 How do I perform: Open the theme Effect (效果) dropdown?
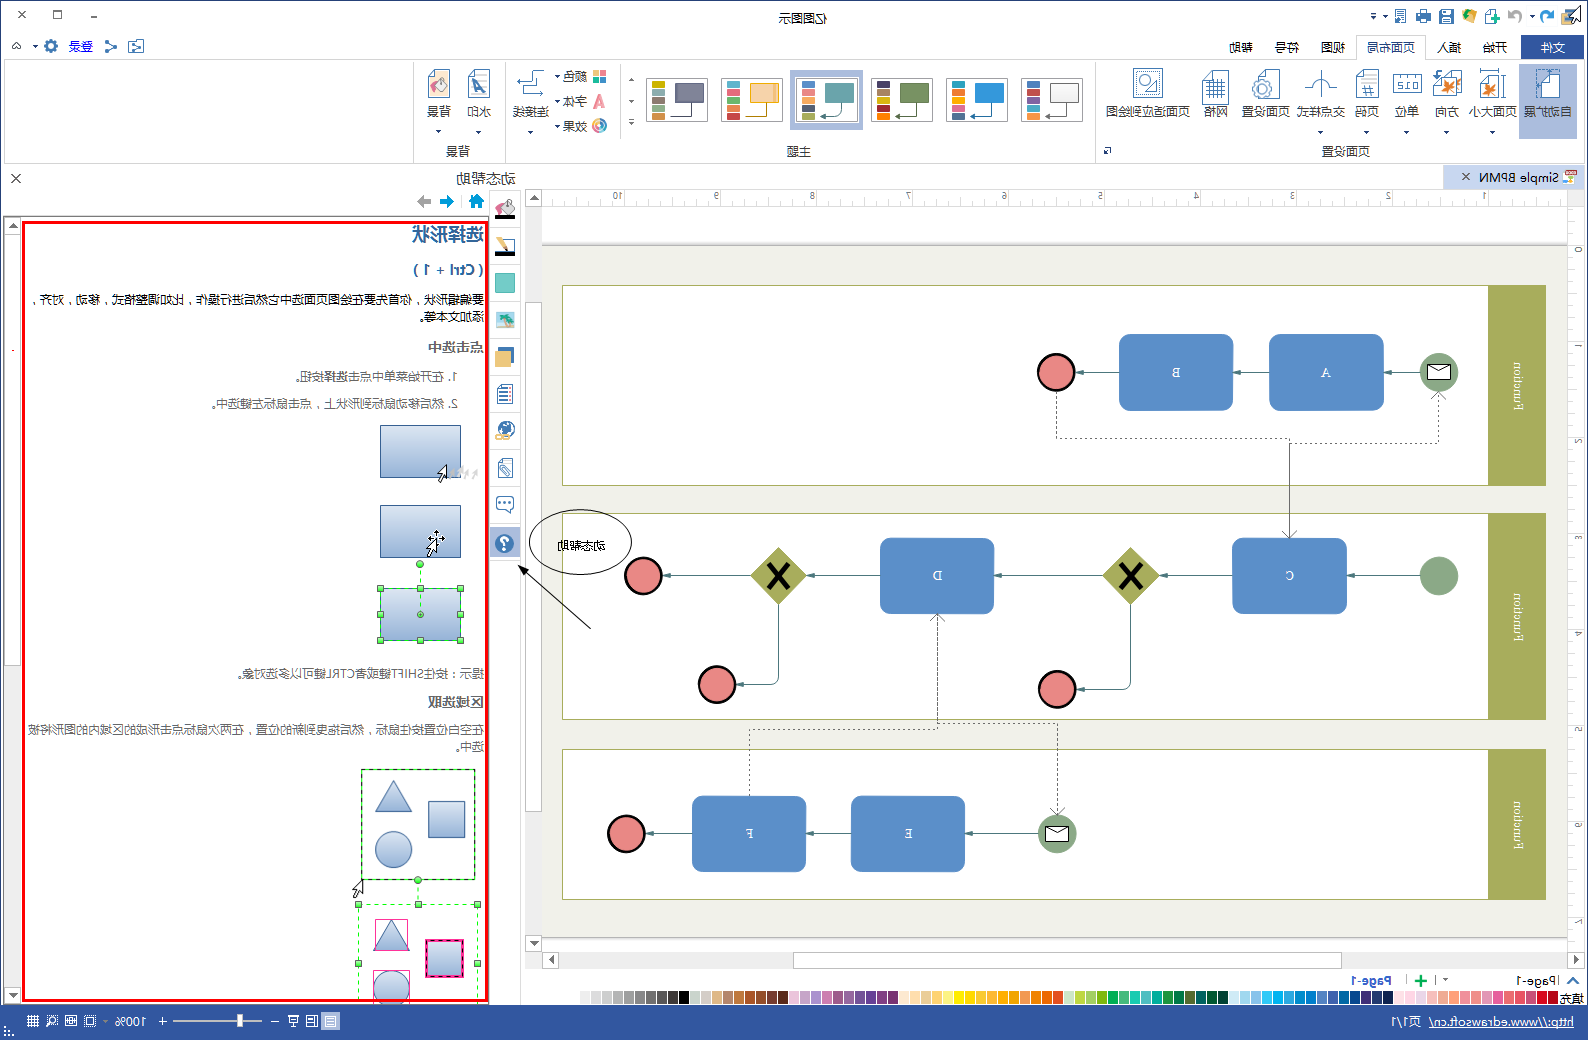pos(581,126)
